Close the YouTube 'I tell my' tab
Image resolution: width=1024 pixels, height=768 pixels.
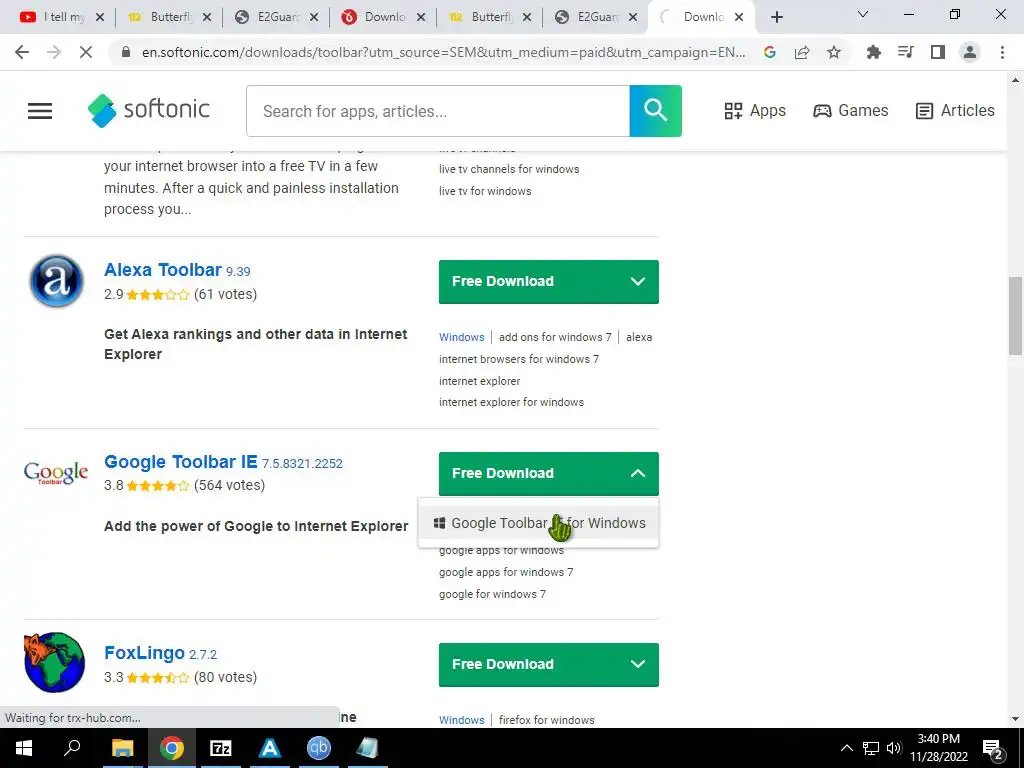(x=100, y=18)
